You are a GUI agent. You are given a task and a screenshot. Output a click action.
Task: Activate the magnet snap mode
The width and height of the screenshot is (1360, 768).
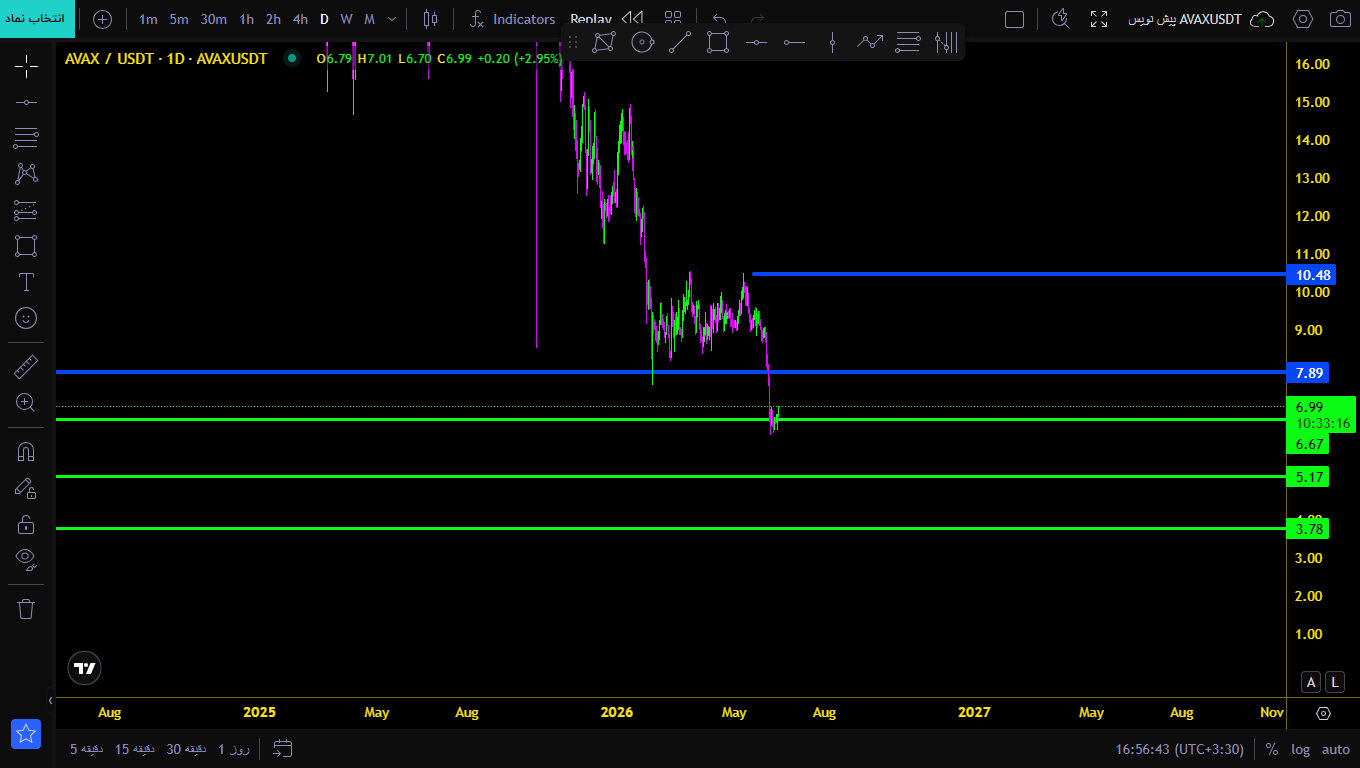pos(26,451)
